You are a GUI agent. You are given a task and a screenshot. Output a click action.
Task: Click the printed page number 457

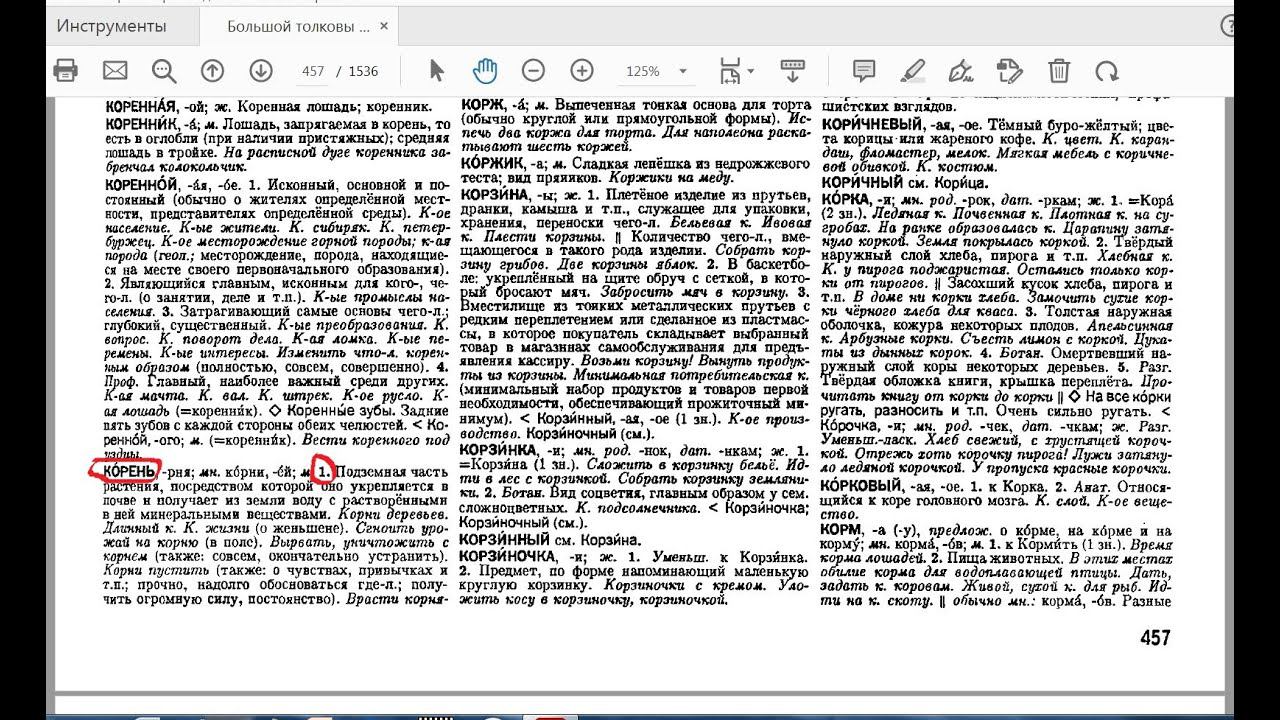[x=1154, y=637]
